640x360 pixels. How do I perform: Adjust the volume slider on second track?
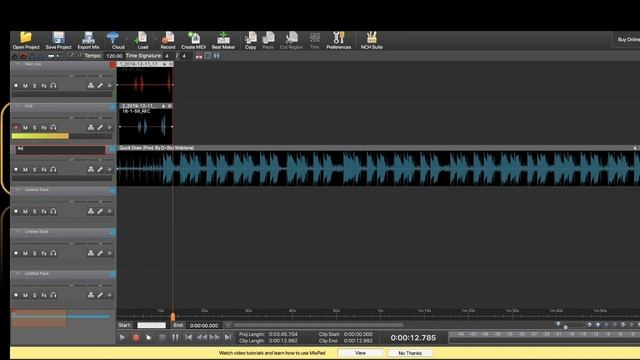71,118
